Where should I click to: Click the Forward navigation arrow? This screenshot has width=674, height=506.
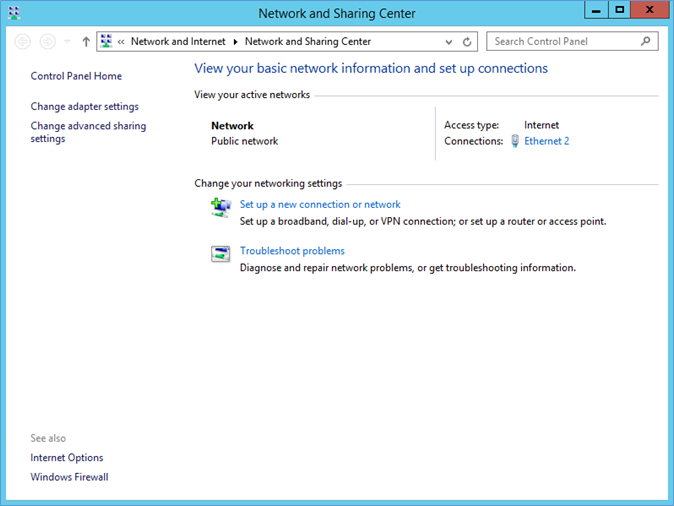pyautogui.click(x=47, y=42)
